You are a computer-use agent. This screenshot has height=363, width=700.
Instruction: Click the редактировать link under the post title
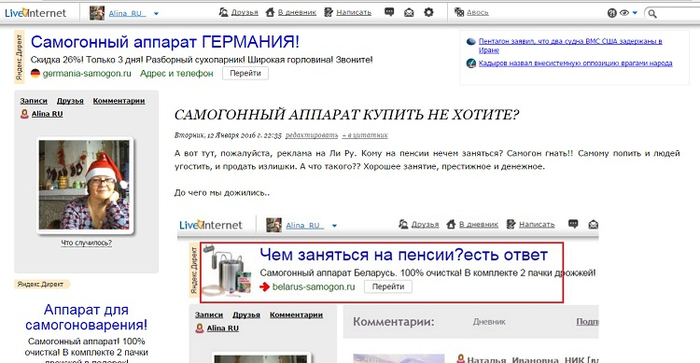point(312,135)
